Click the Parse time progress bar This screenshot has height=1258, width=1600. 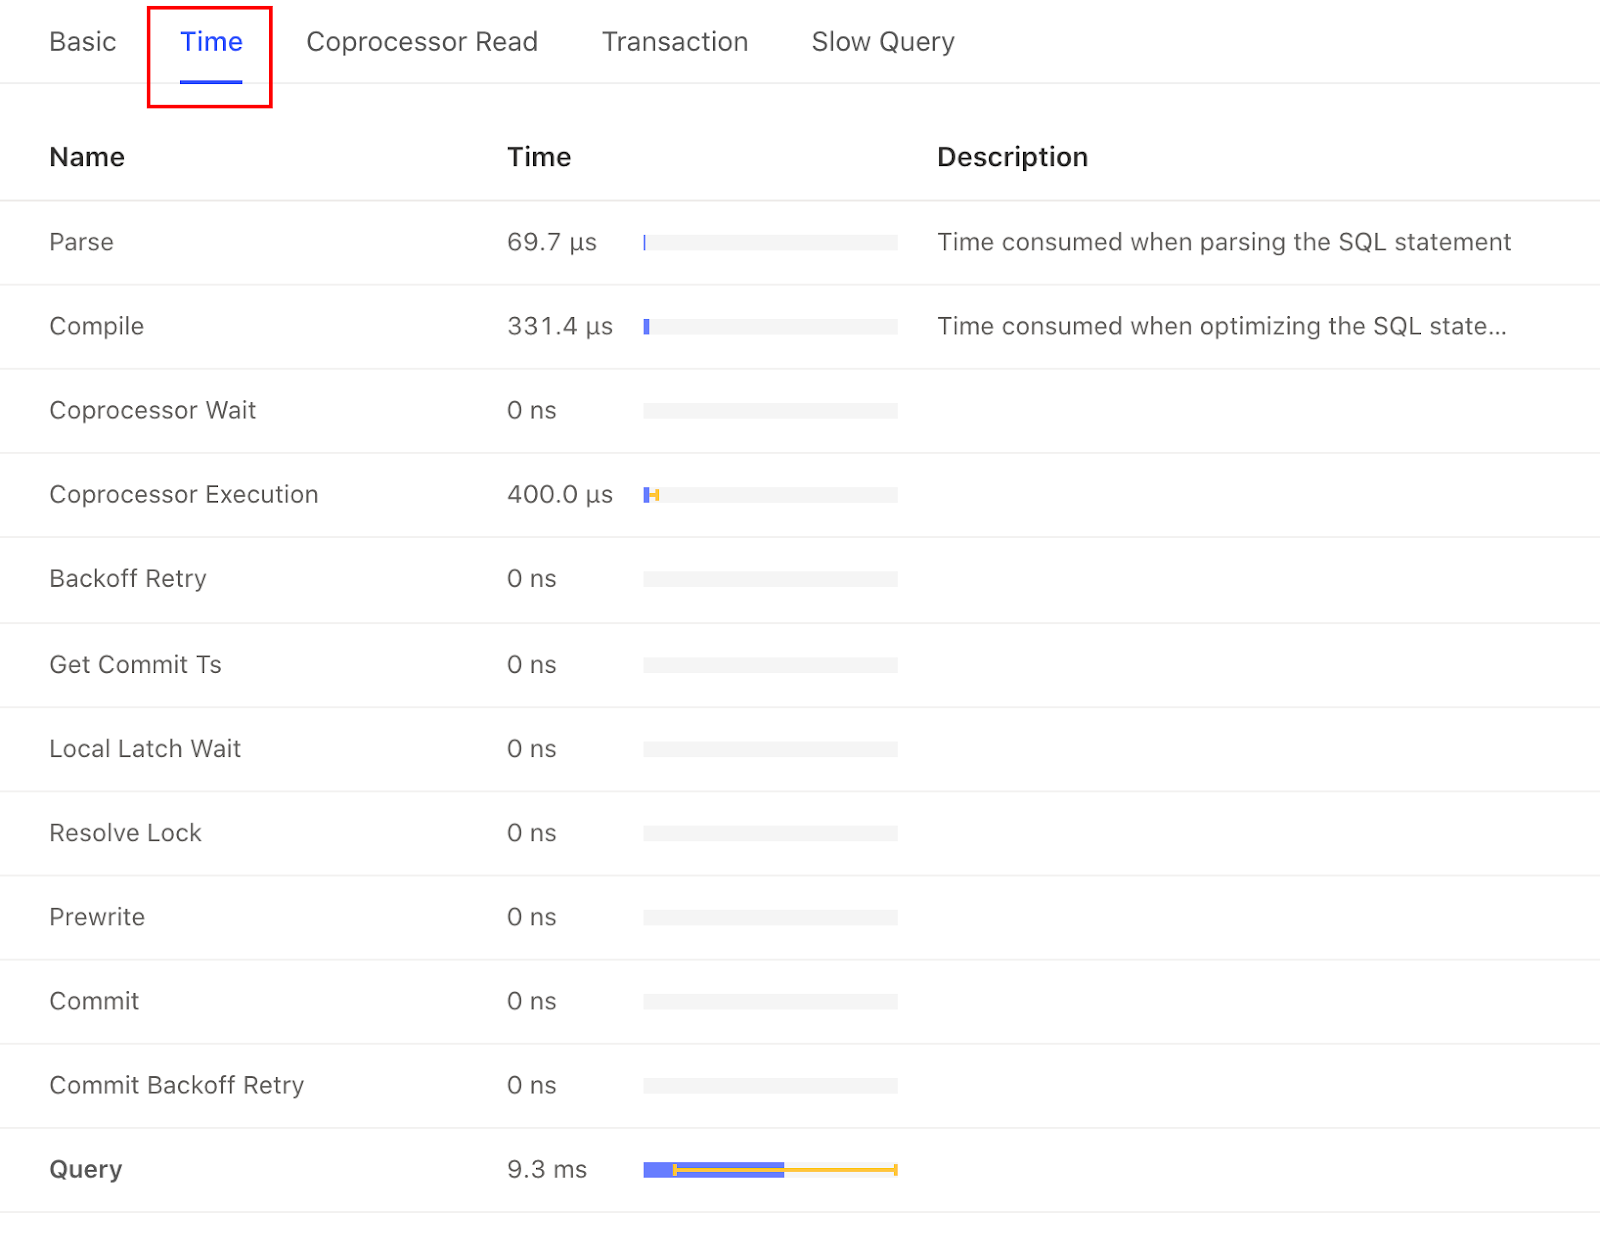tap(770, 243)
